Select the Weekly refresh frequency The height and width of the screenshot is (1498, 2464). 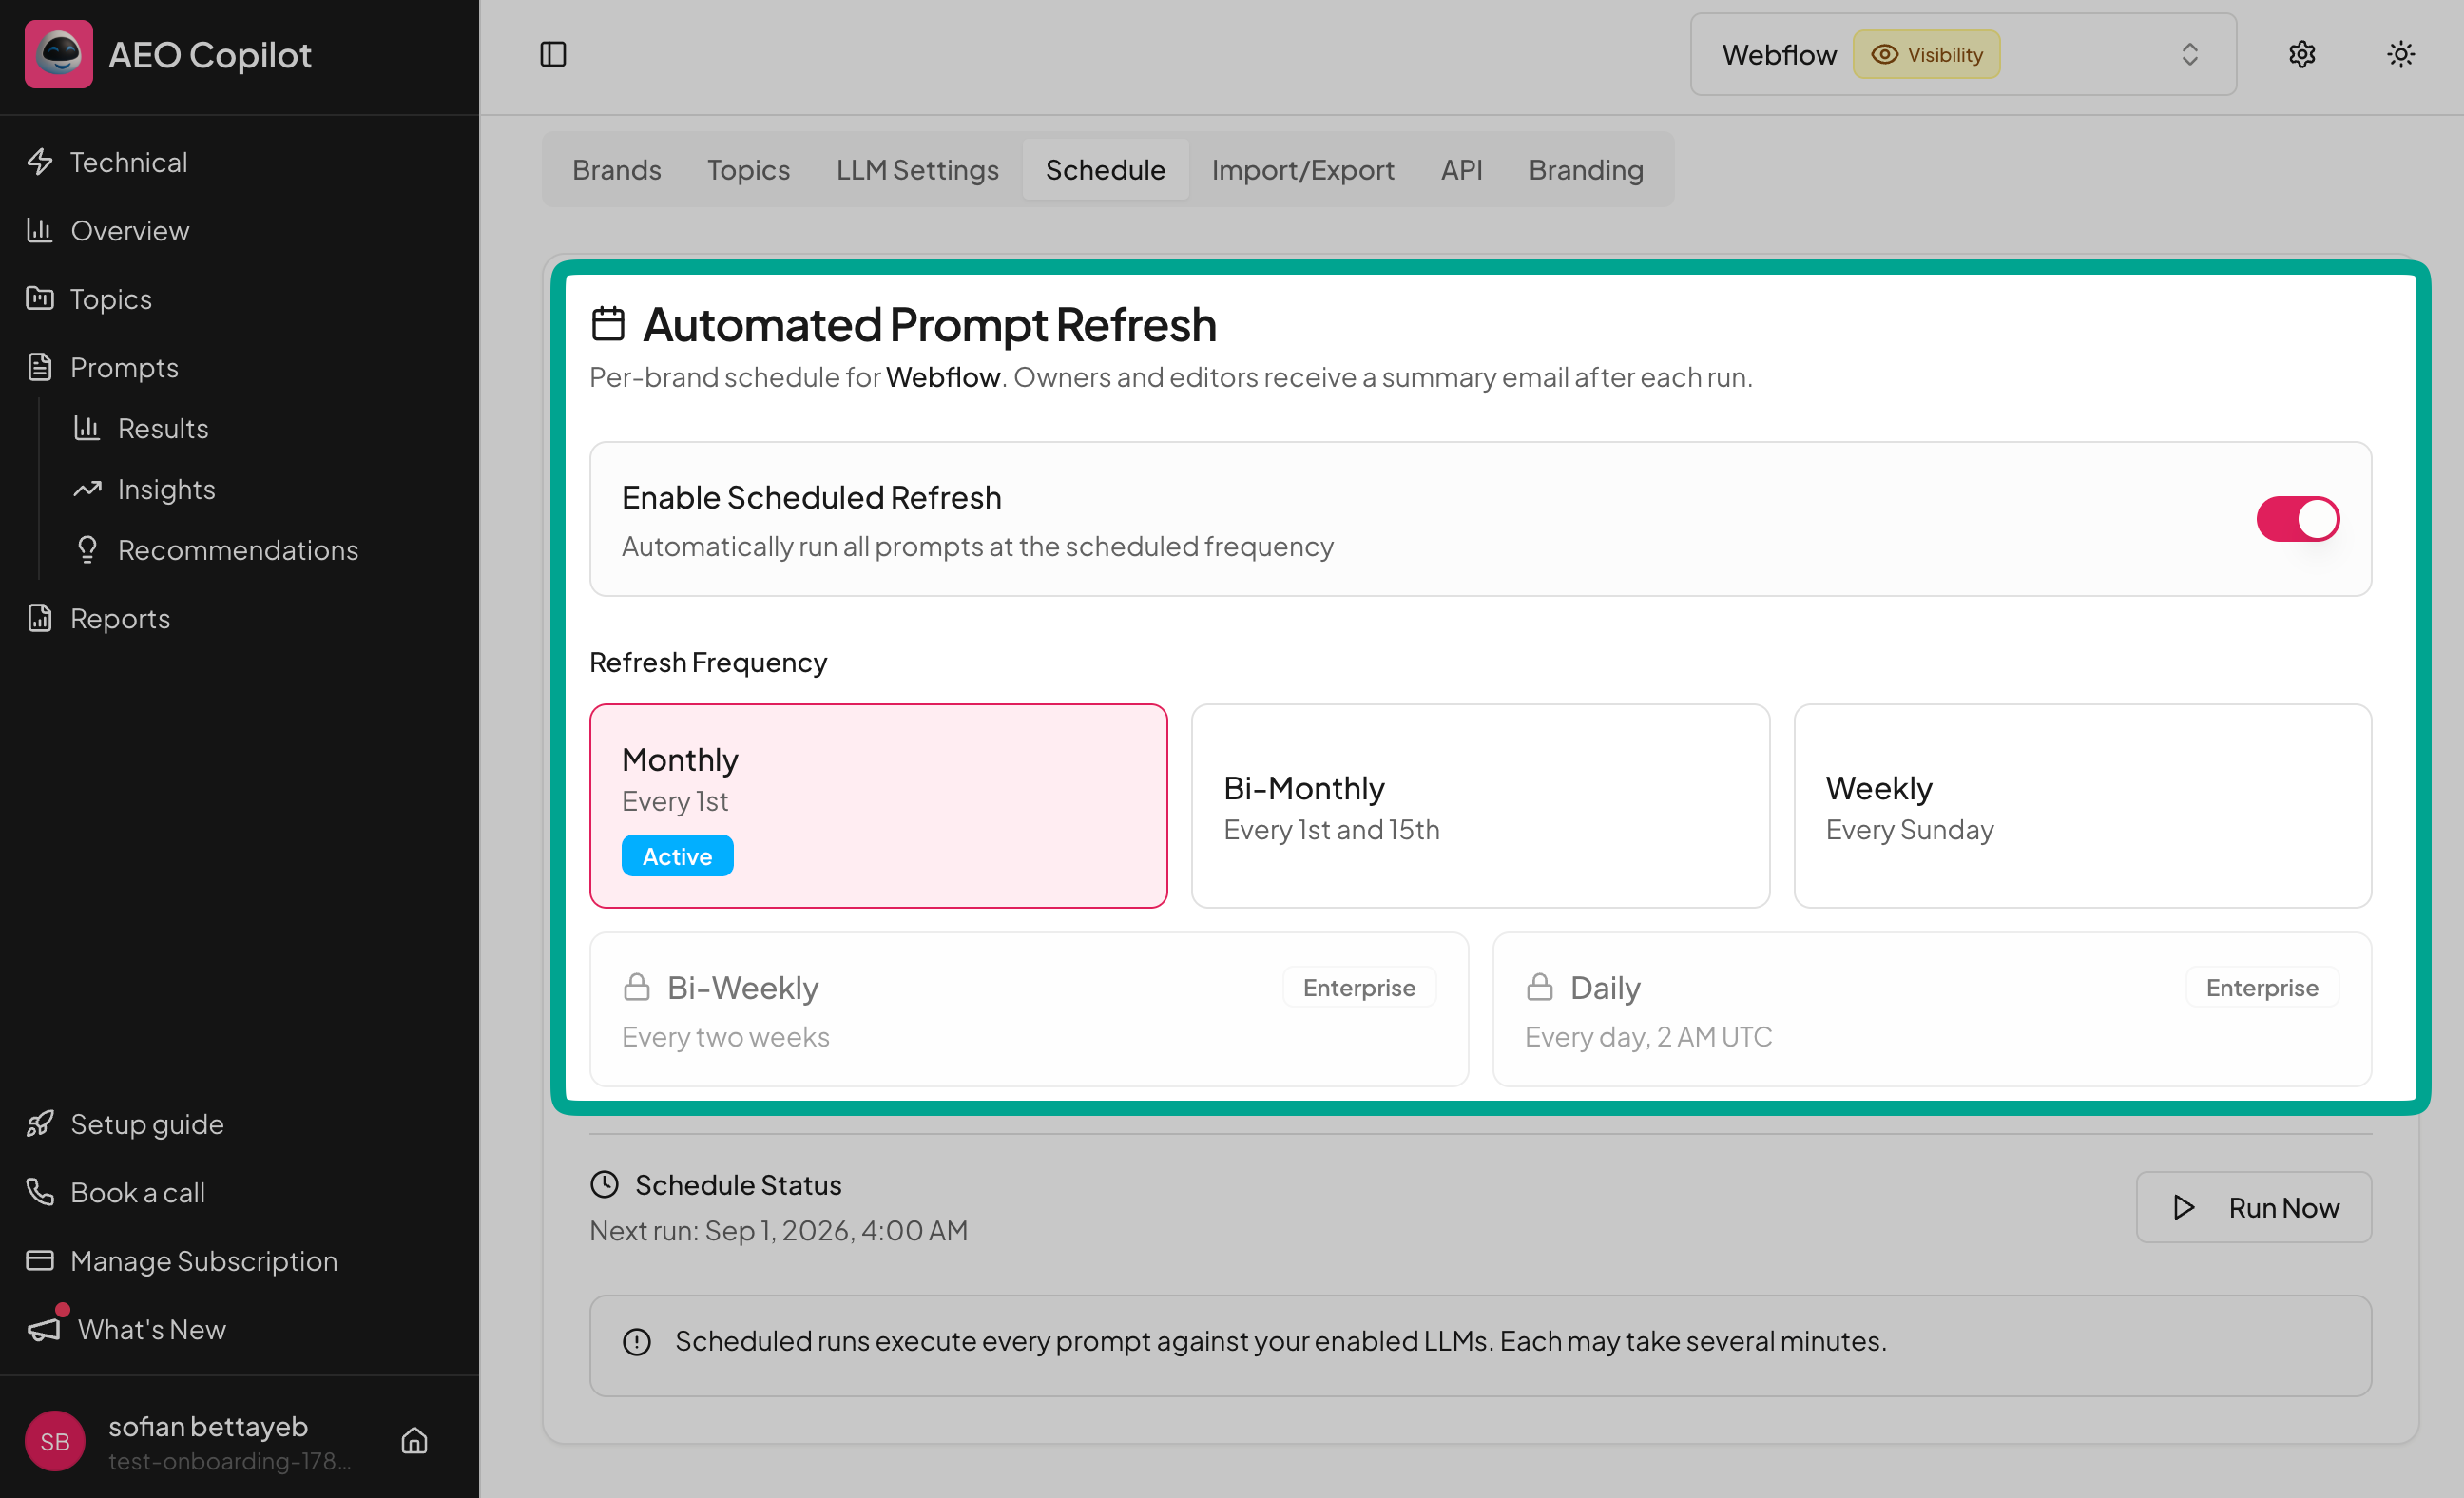(2082, 806)
